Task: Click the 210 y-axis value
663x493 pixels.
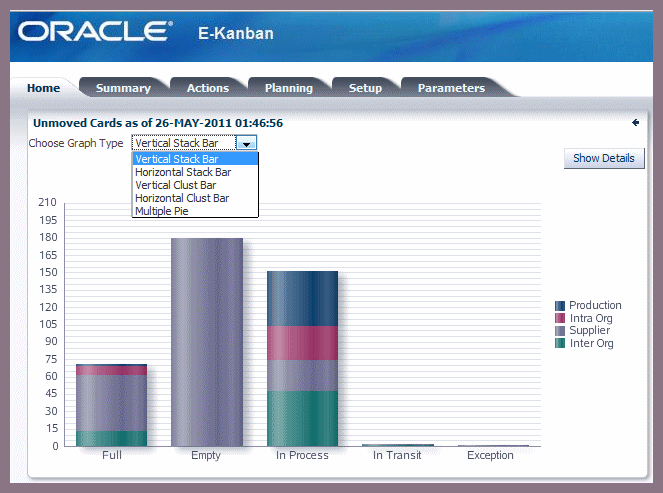Action: pyautogui.click(x=47, y=202)
